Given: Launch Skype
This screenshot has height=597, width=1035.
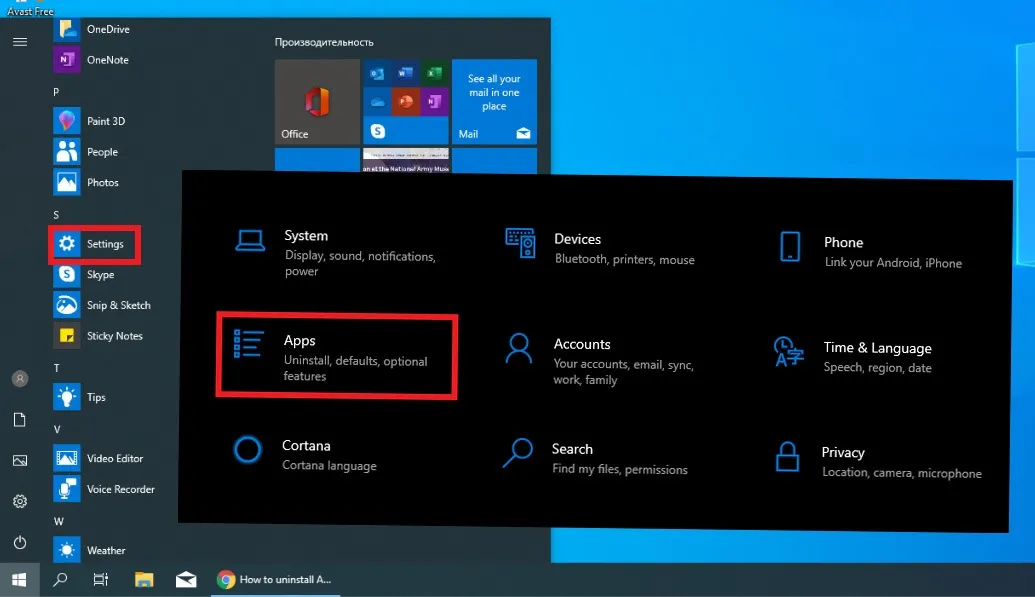Looking at the screenshot, I should coord(100,274).
